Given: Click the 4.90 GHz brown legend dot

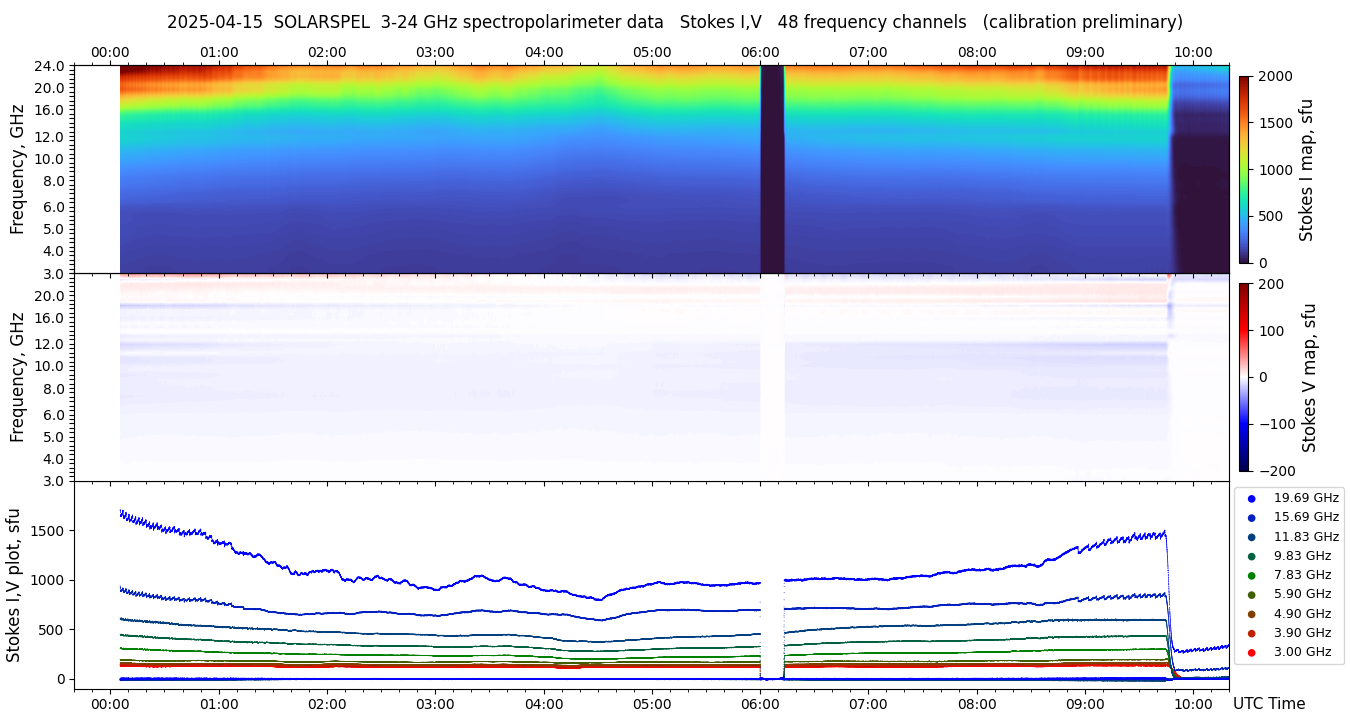Looking at the screenshot, I should click(1251, 614).
